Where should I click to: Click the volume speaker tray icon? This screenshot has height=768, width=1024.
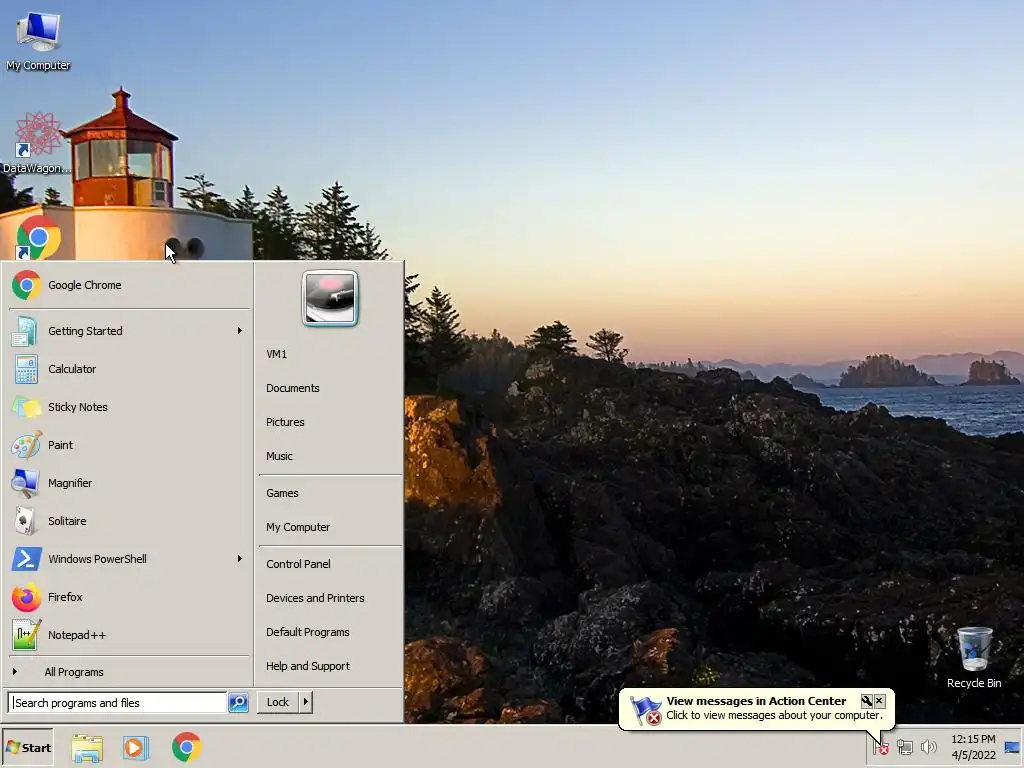click(x=928, y=747)
